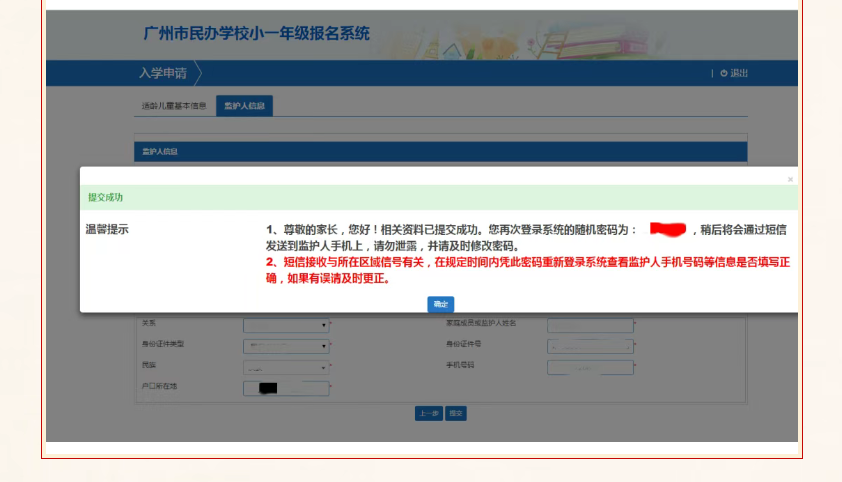Click the 入学申请 breadcrumb

coord(163,73)
